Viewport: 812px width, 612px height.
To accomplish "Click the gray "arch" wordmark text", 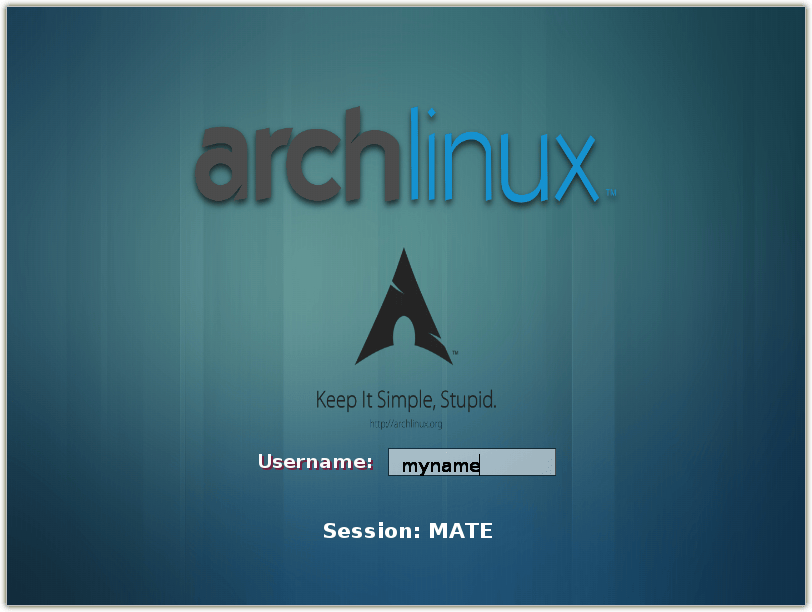I will point(300,165).
